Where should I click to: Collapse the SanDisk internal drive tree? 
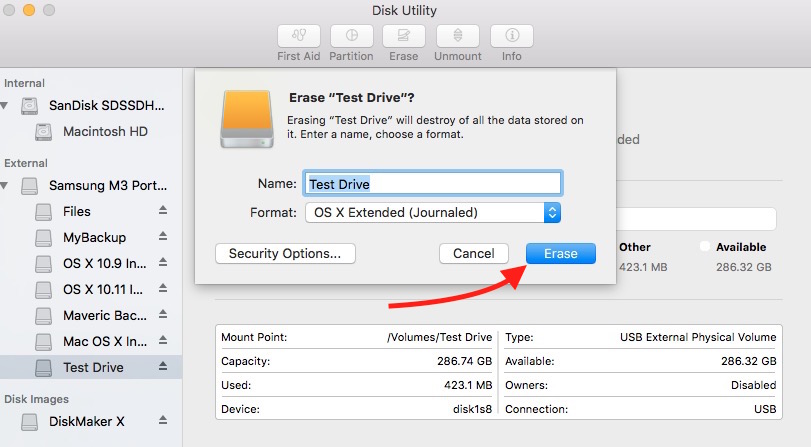[x=7, y=105]
